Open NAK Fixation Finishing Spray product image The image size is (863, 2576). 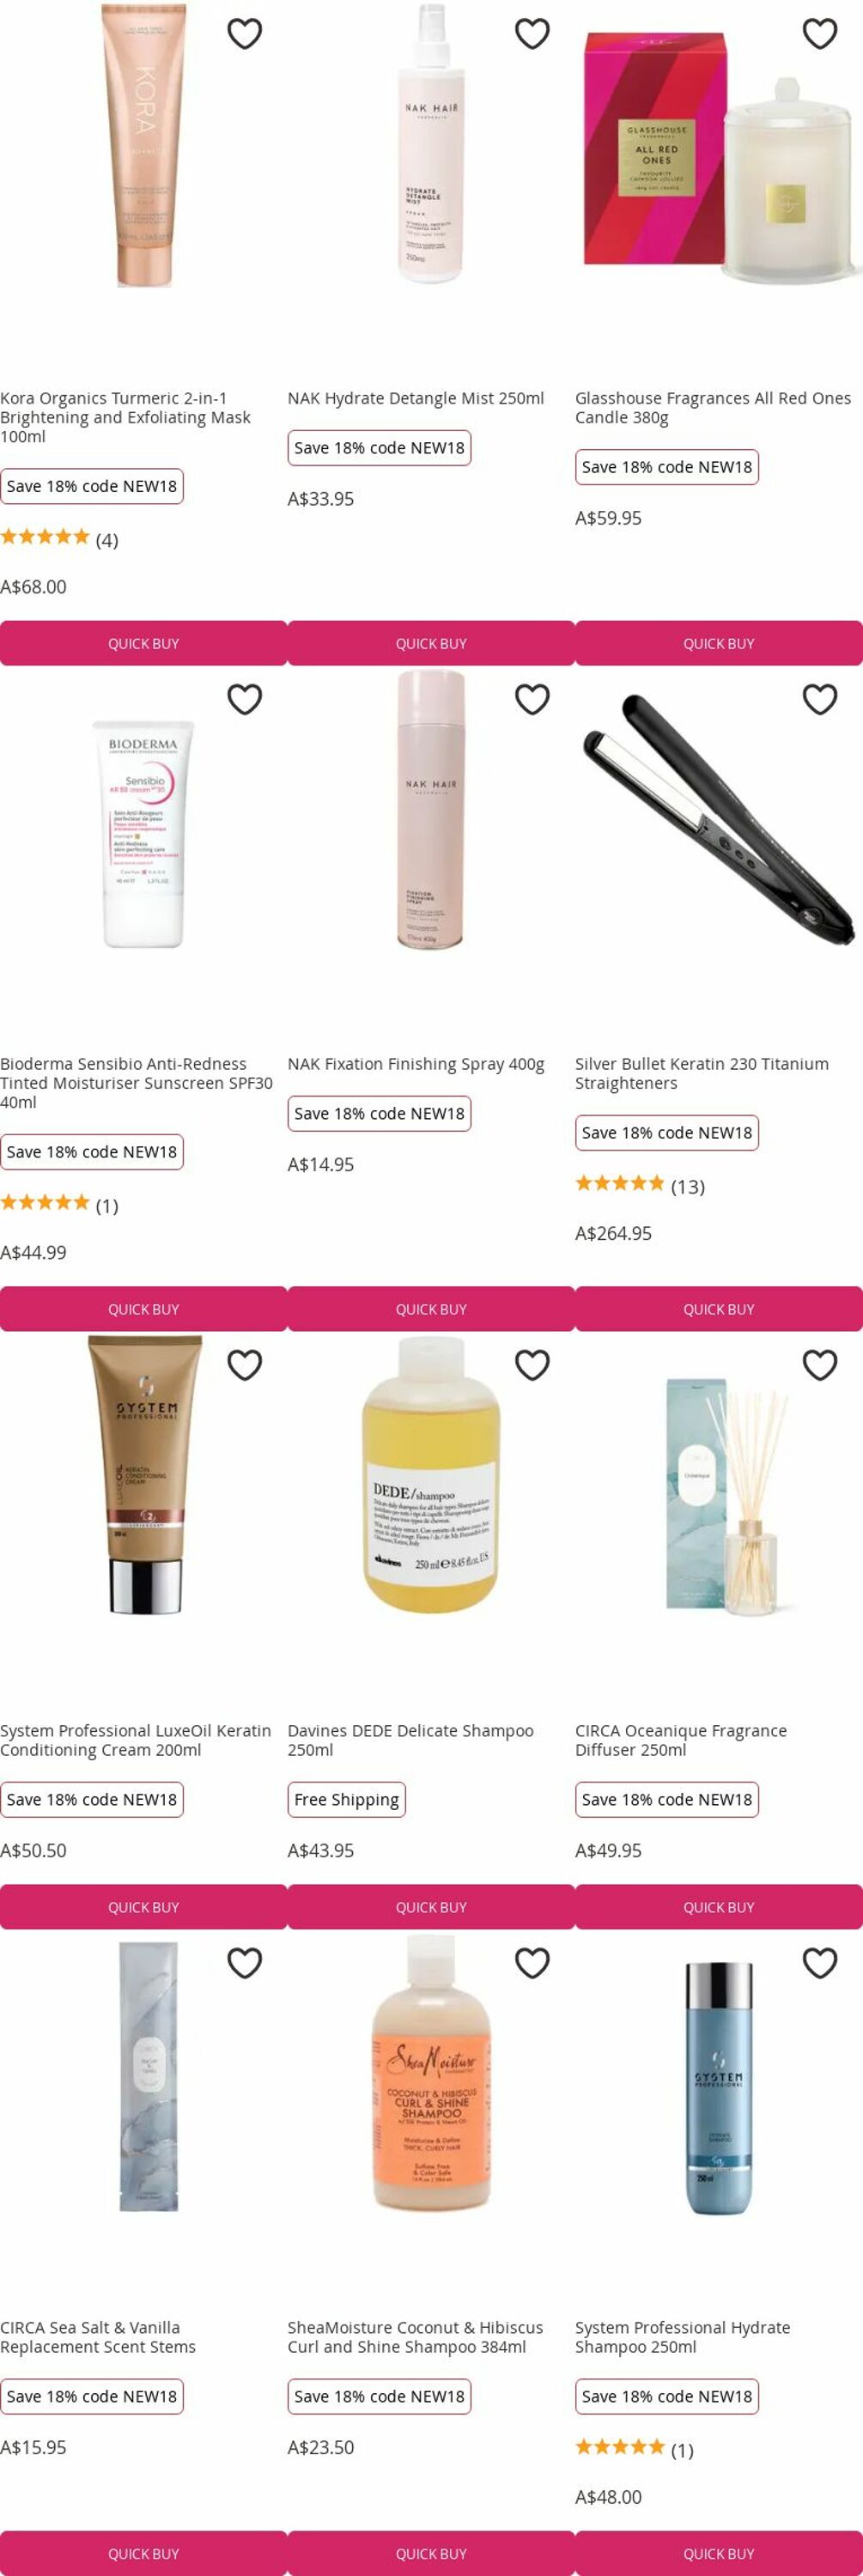click(431, 809)
